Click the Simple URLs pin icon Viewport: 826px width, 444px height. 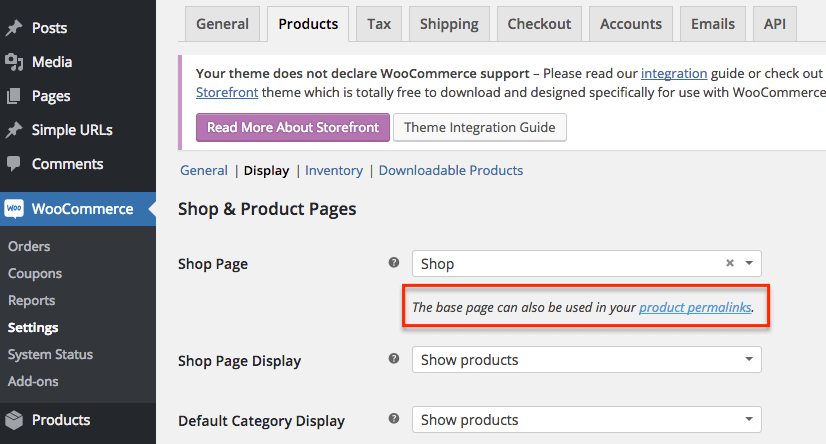pos(14,130)
